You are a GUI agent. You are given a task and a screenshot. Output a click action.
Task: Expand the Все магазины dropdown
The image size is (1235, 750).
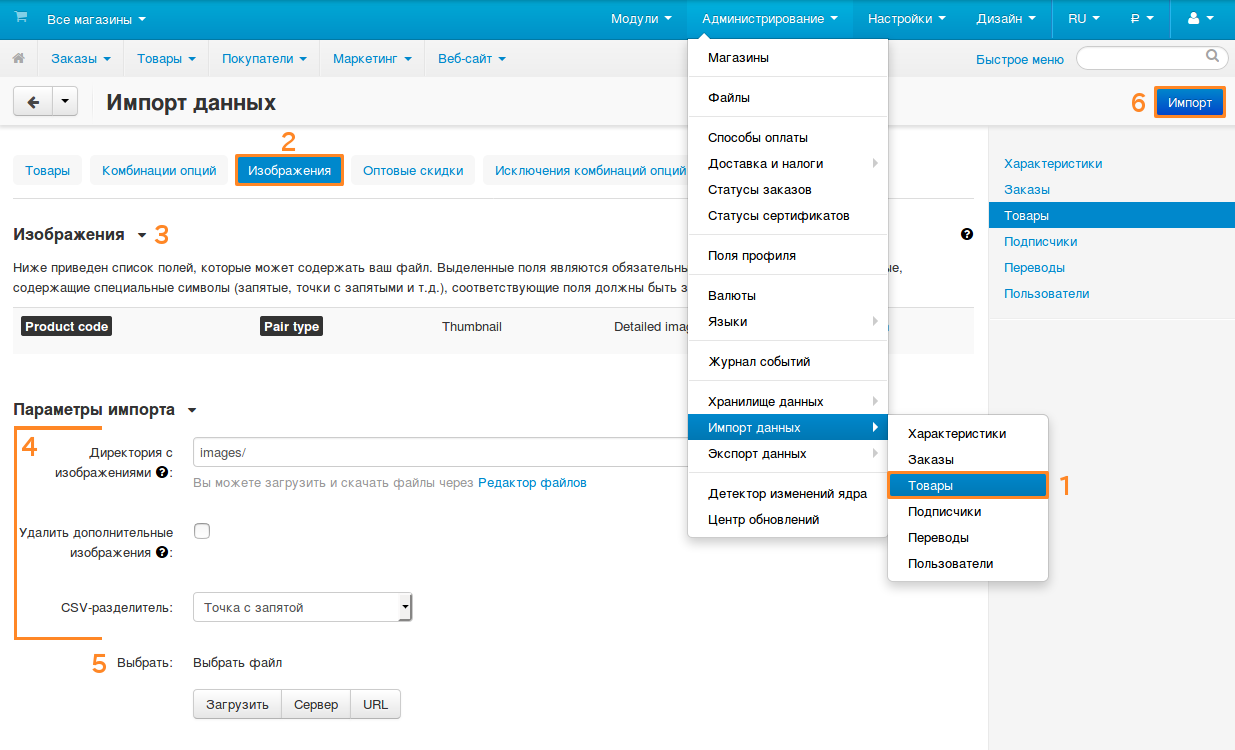point(96,19)
